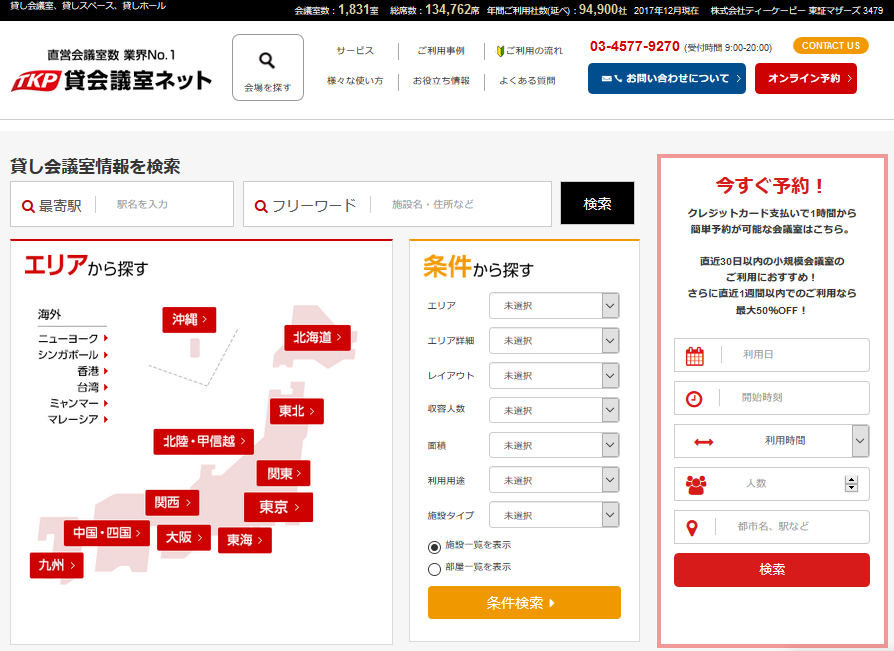
Task: Click the red arrow next to ニューヨーク
Action: pos(106,338)
